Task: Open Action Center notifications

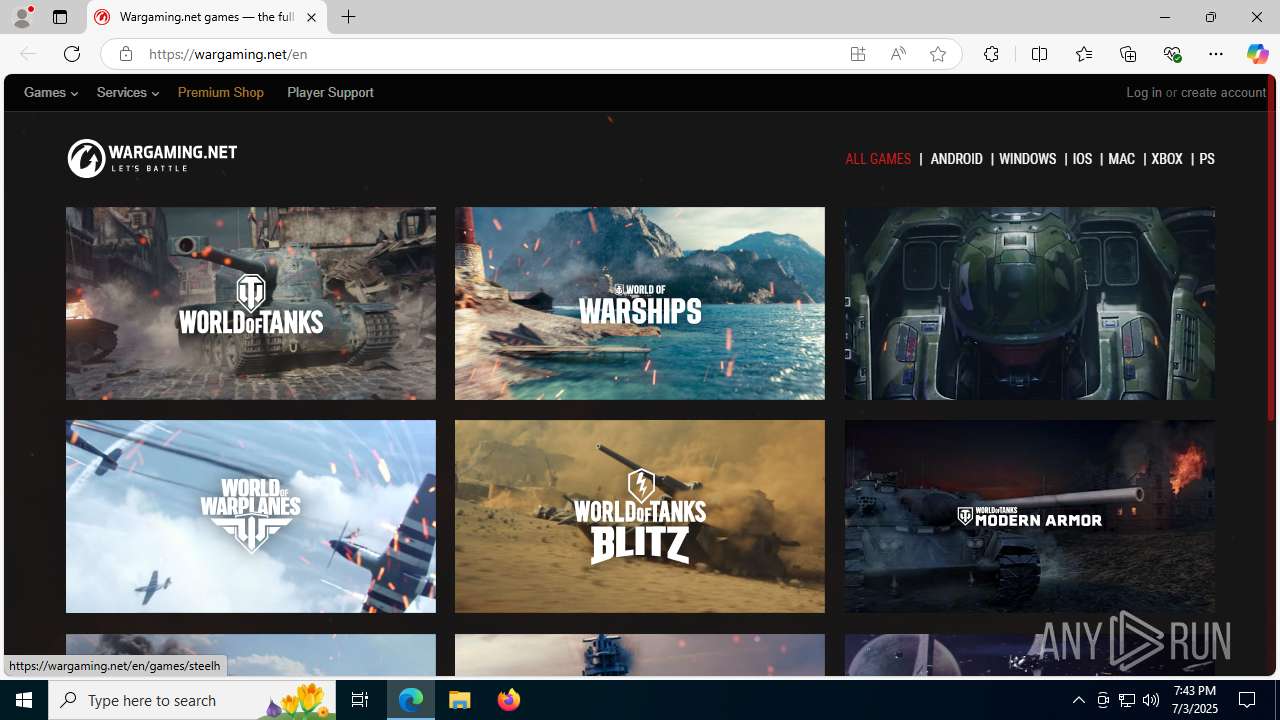Action: point(1248,700)
